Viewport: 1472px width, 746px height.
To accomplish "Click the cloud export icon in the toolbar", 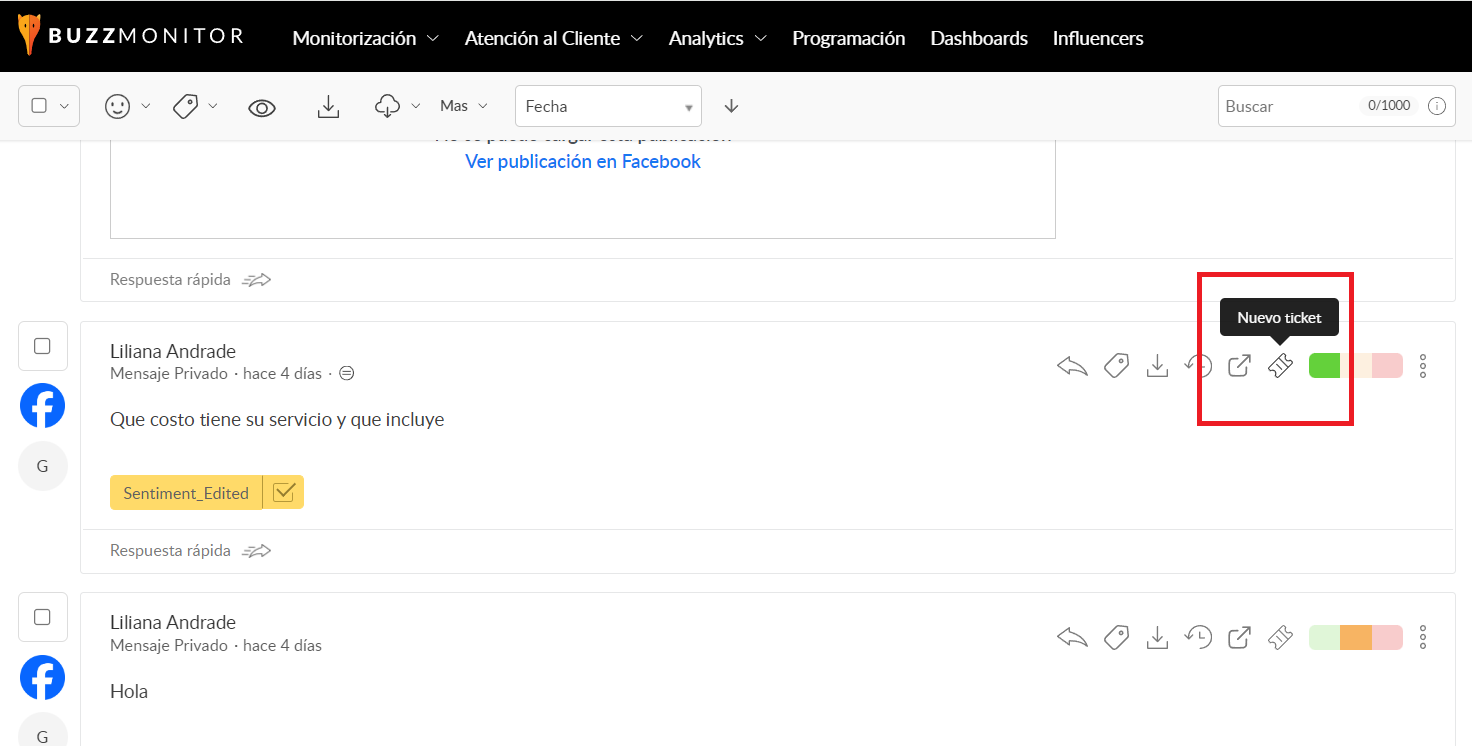I will (x=389, y=105).
